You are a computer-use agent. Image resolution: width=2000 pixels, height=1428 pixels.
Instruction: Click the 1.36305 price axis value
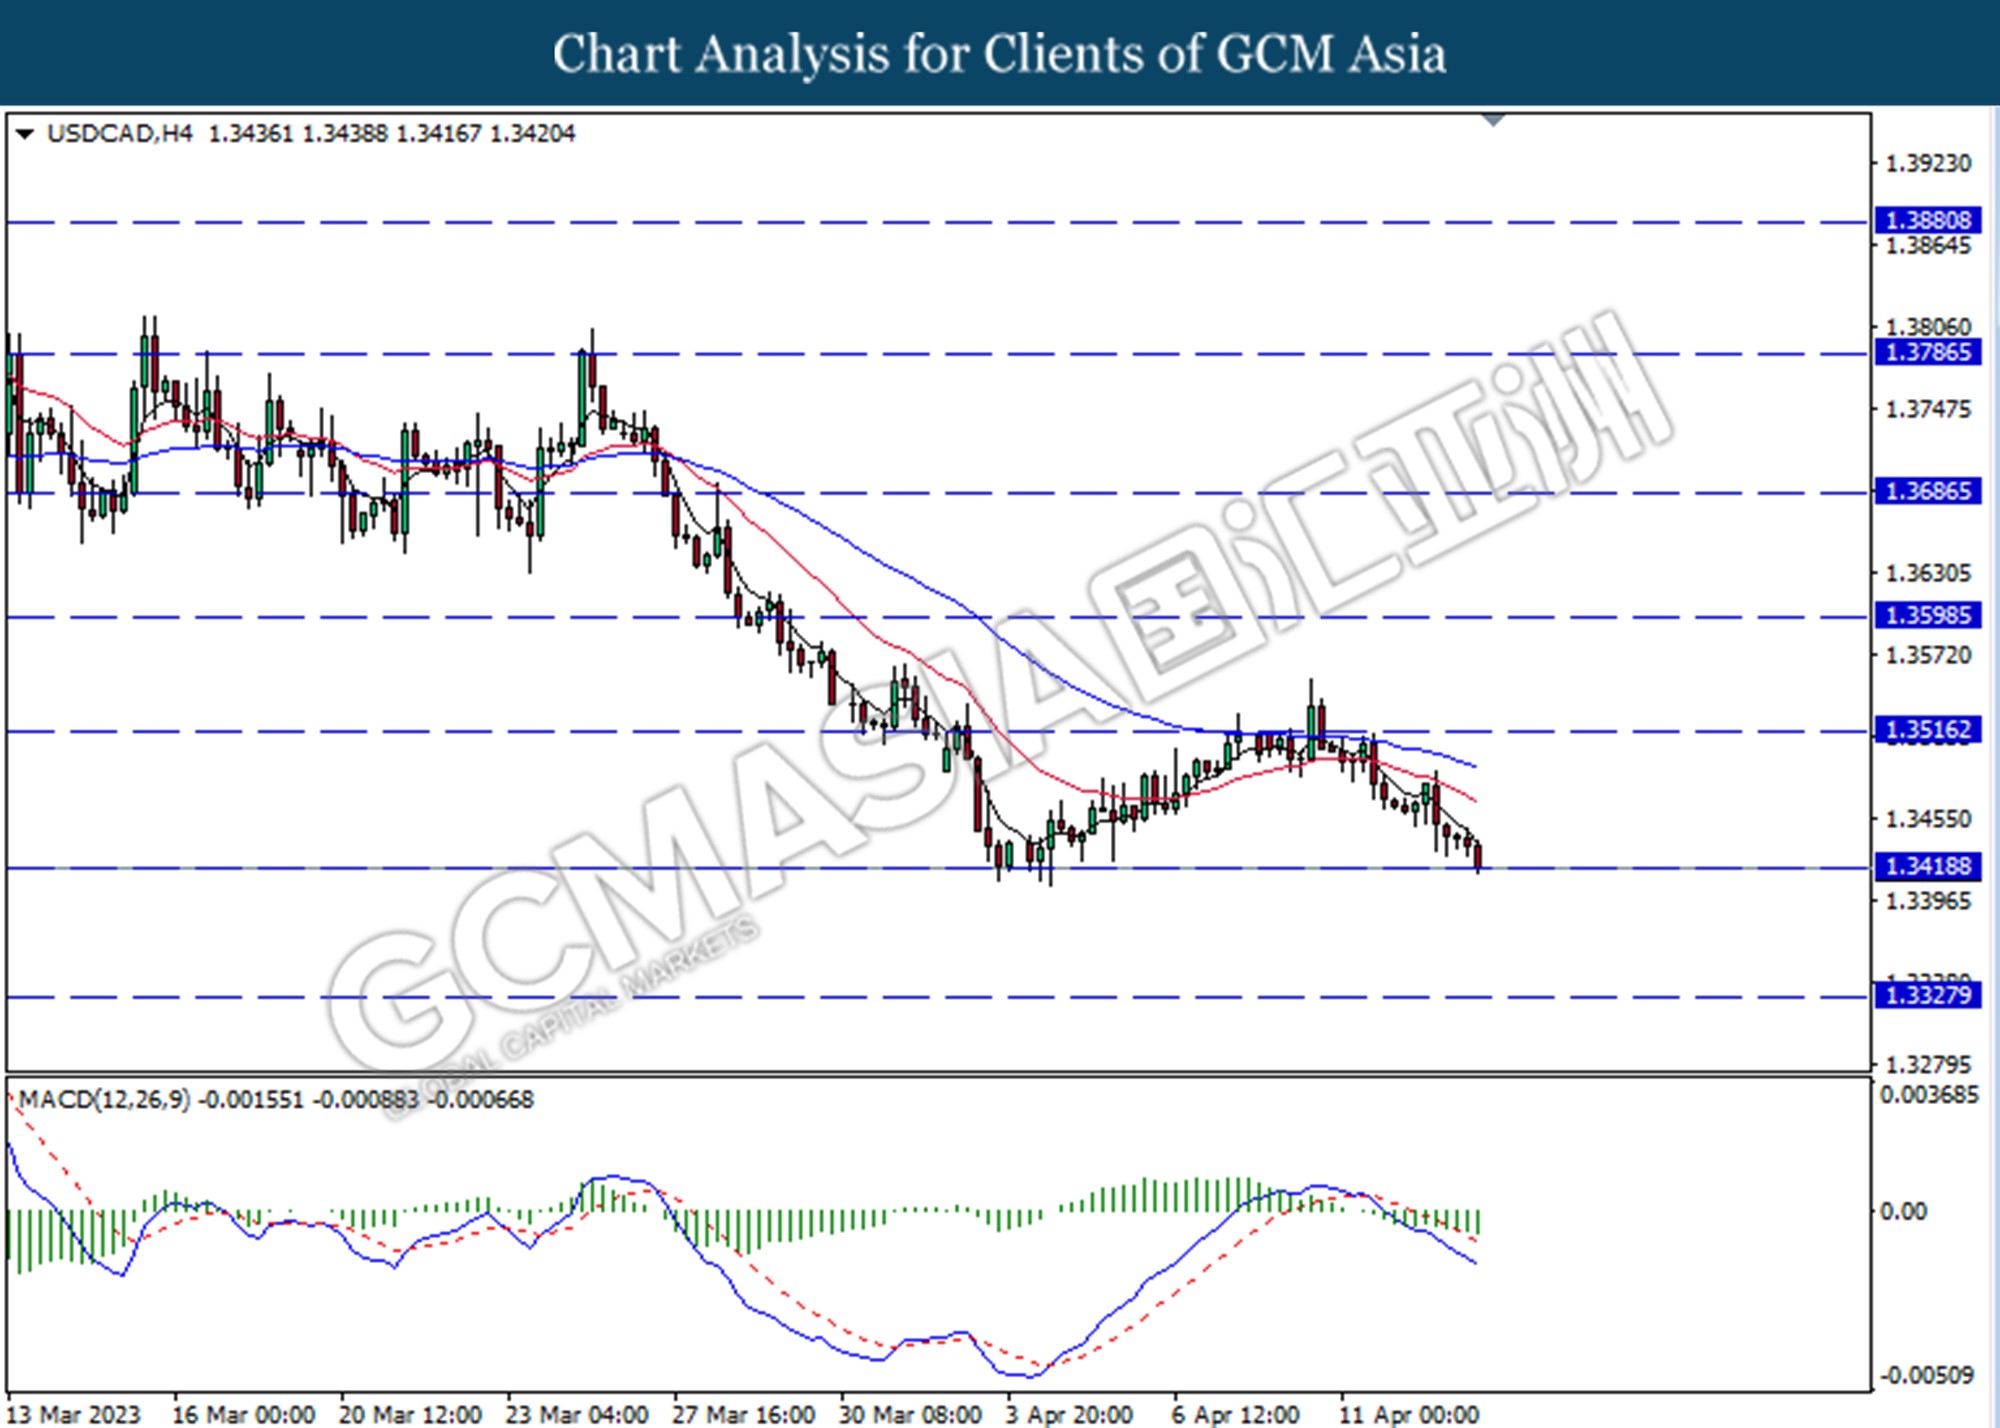click(1928, 573)
